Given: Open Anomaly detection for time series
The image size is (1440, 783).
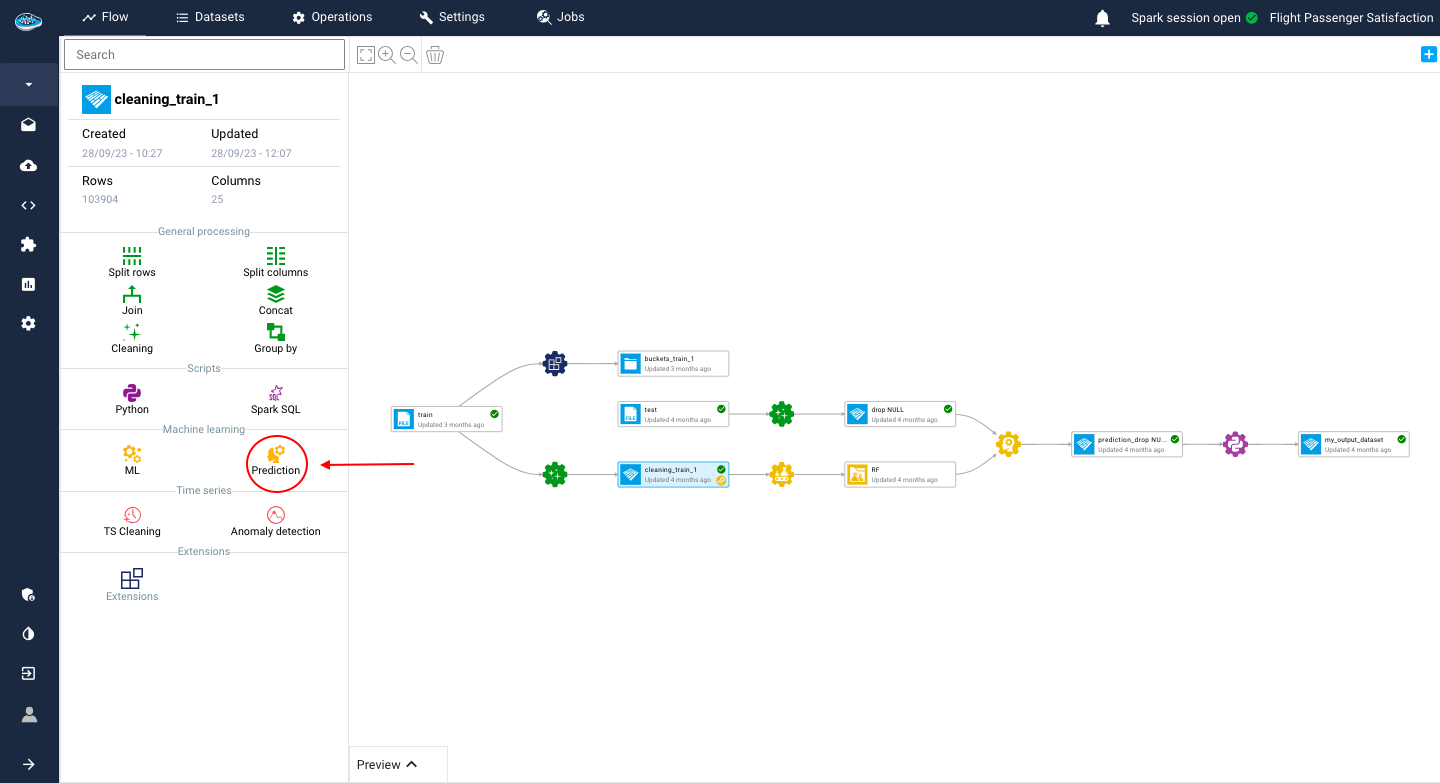Looking at the screenshot, I should [276, 517].
